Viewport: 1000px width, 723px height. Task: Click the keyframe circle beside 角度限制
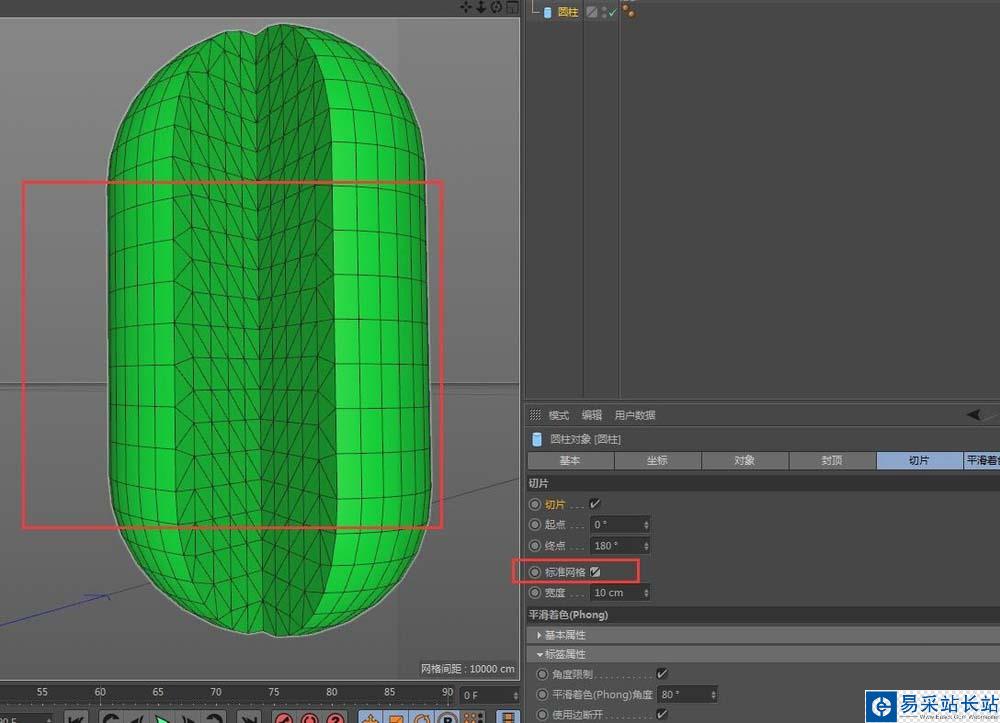542,674
